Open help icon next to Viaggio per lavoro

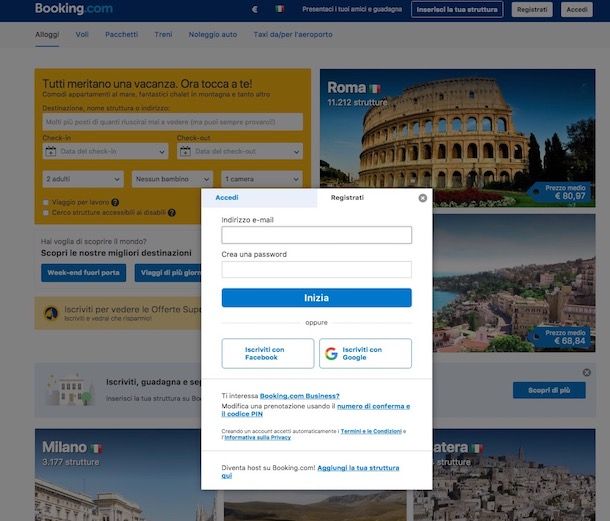click(x=115, y=202)
